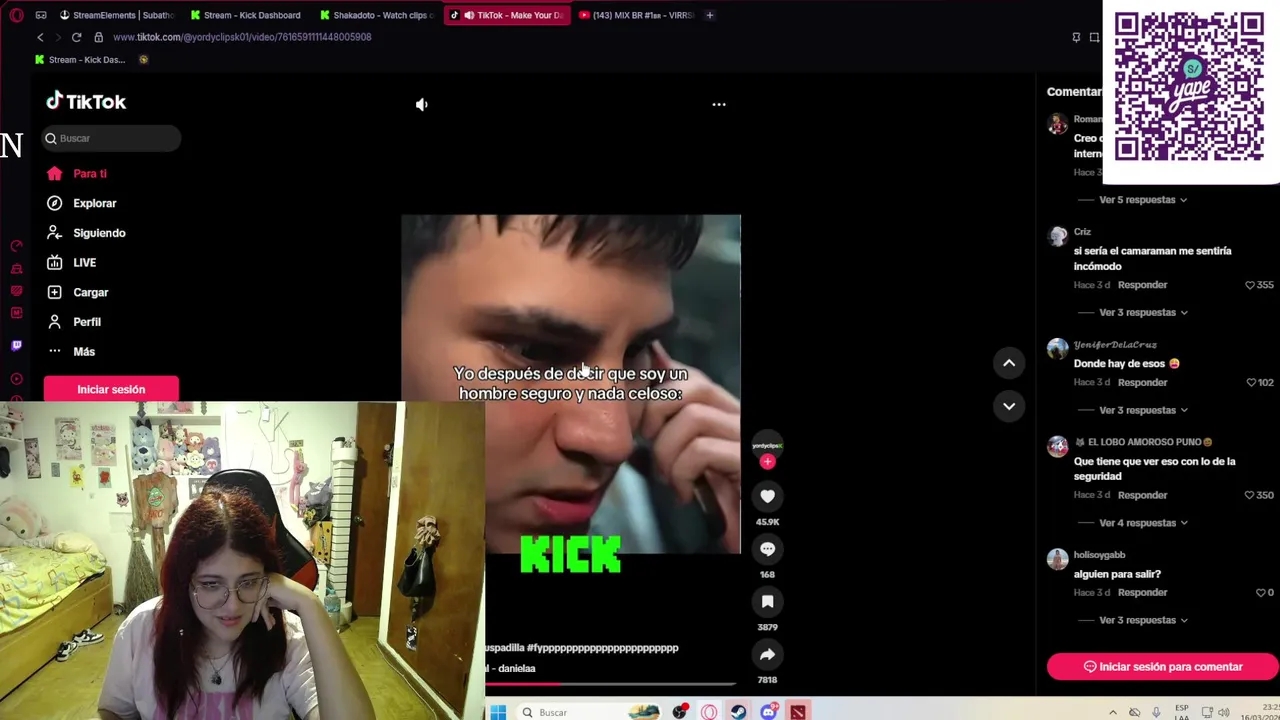Open Opera sidebar GX Control speedometer icon
The width and height of the screenshot is (1280, 720).
pyautogui.click(x=16, y=246)
